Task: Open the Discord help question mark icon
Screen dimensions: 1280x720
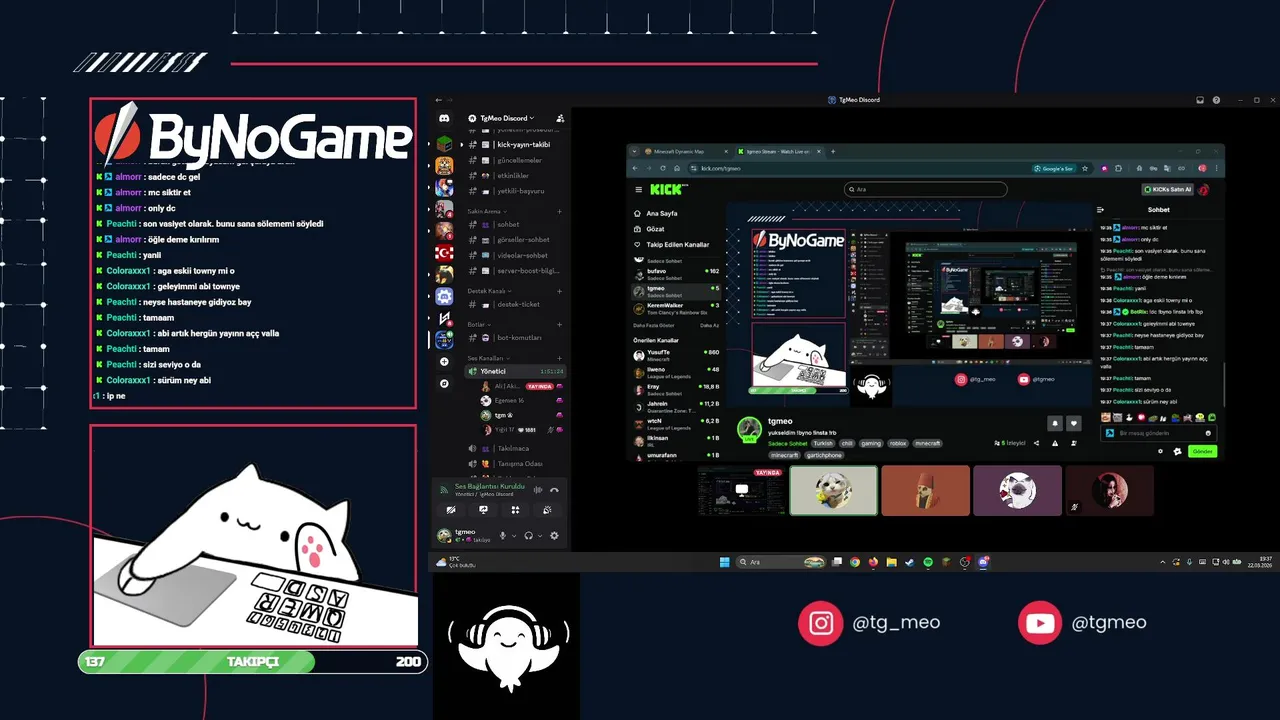Action: coord(1216,100)
